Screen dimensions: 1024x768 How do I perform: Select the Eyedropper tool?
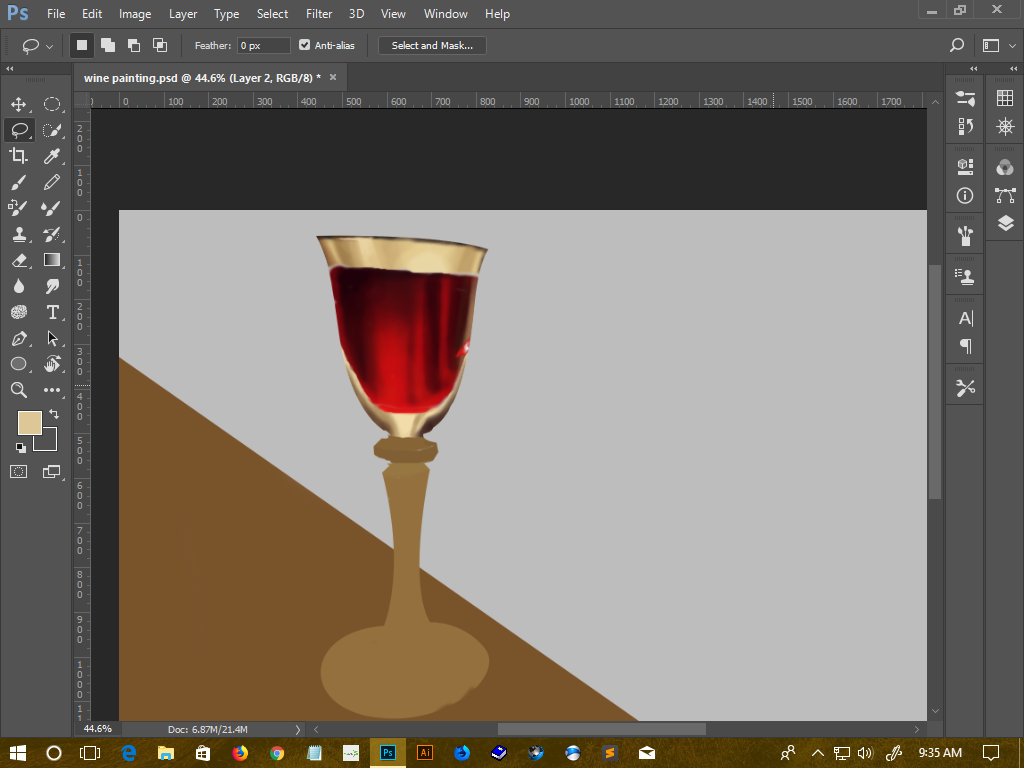click(52, 155)
